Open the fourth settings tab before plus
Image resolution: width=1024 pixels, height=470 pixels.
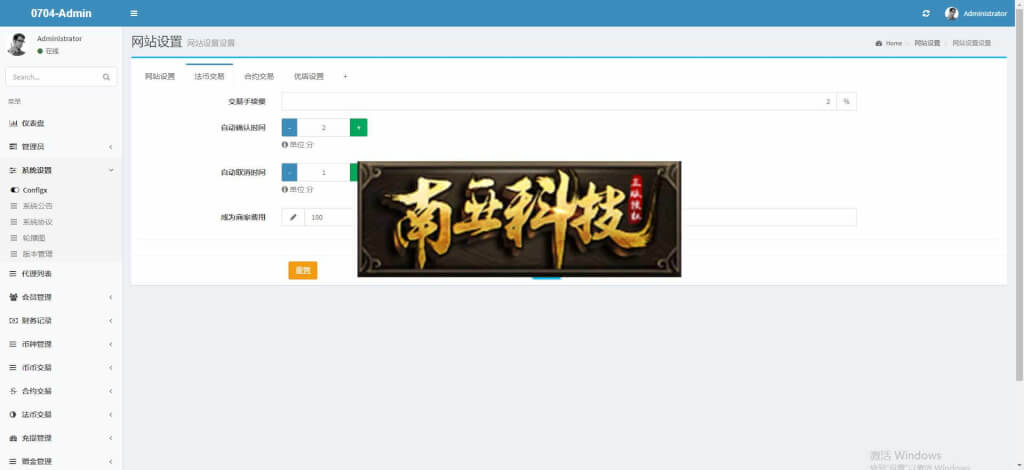click(x=309, y=76)
